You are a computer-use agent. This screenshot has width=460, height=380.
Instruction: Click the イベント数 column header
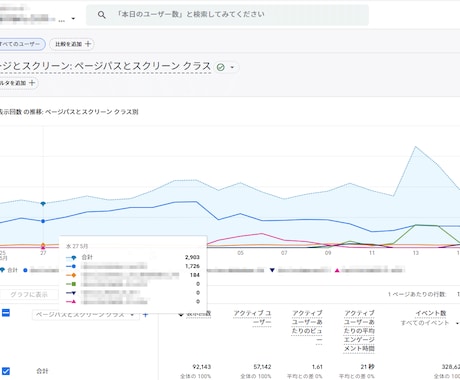coord(431,313)
